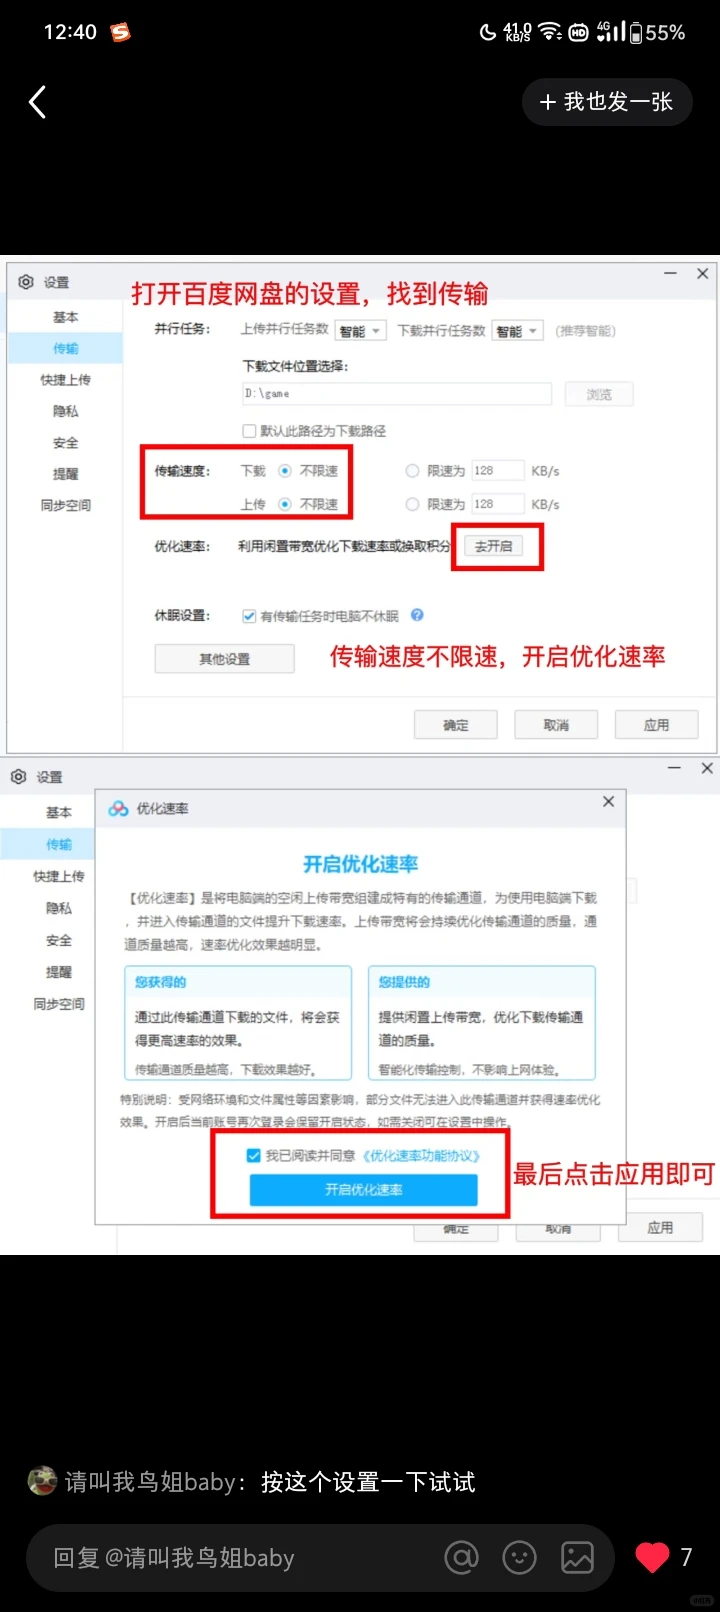Select 限速为 radio in the 下载 row
Screen dimensions: 720x1612
(x=412, y=471)
